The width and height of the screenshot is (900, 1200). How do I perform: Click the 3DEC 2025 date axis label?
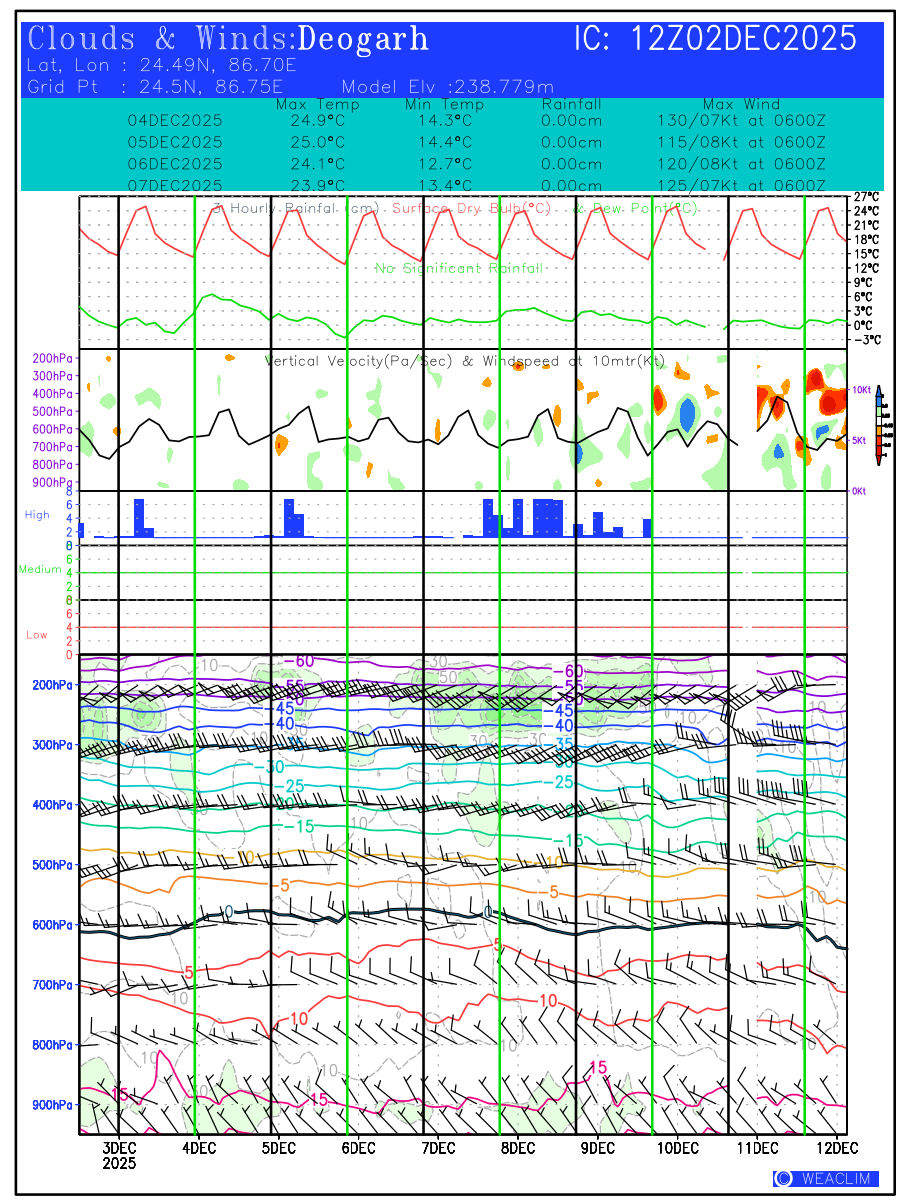[119, 1155]
